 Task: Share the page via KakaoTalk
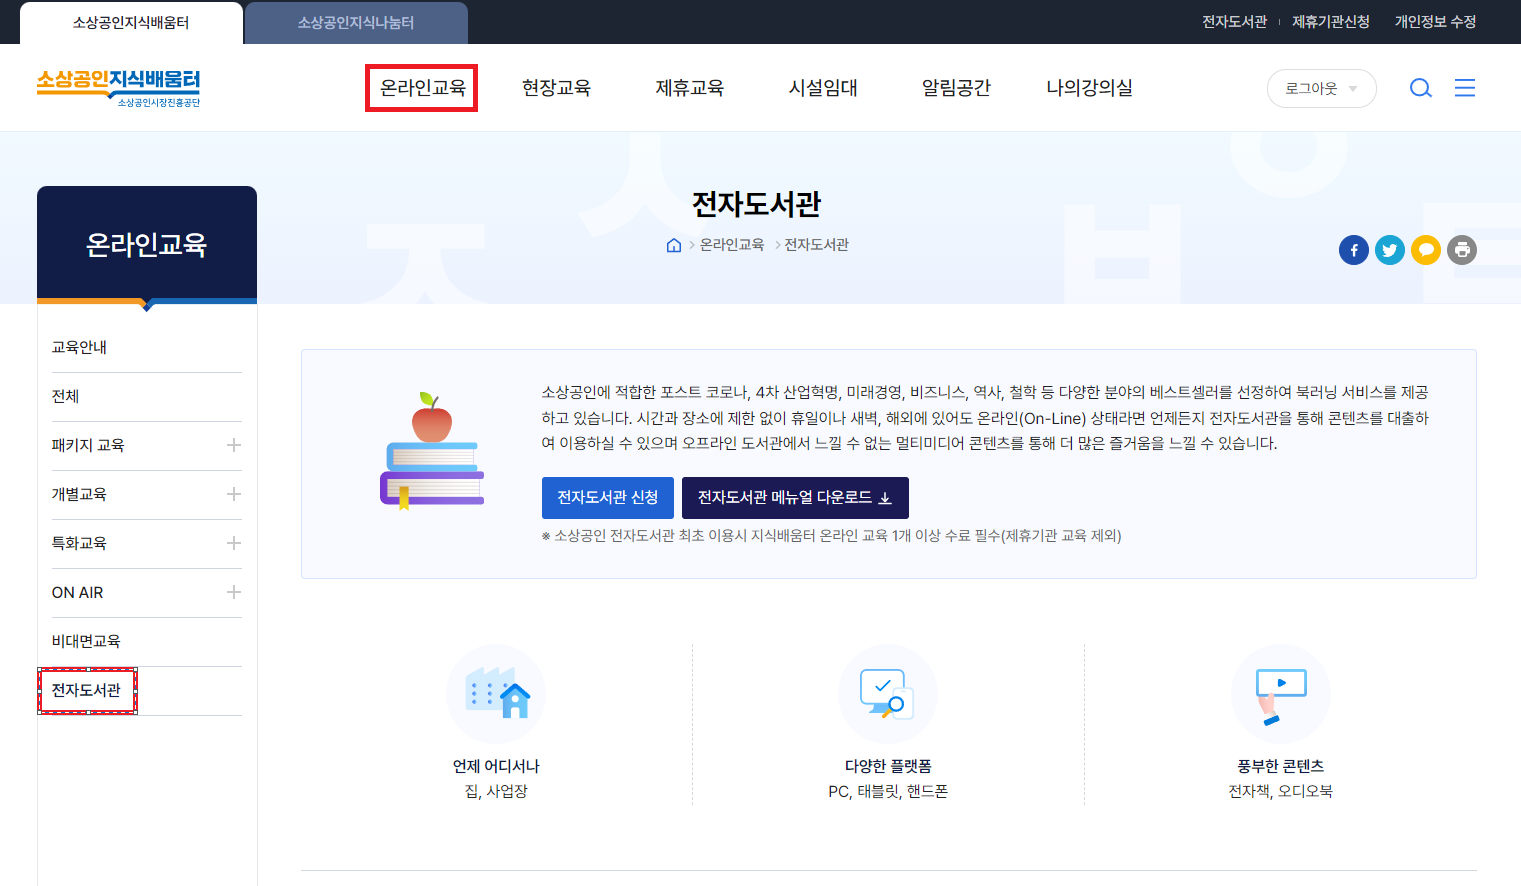[1425, 250]
